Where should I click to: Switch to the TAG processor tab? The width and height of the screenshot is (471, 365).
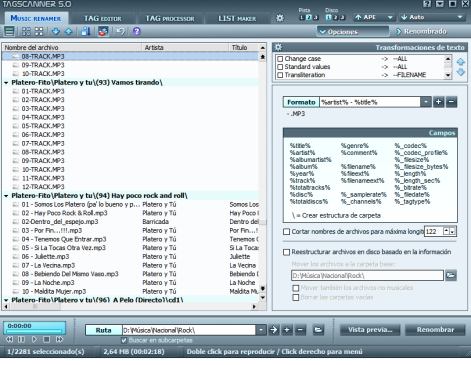tap(170, 19)
